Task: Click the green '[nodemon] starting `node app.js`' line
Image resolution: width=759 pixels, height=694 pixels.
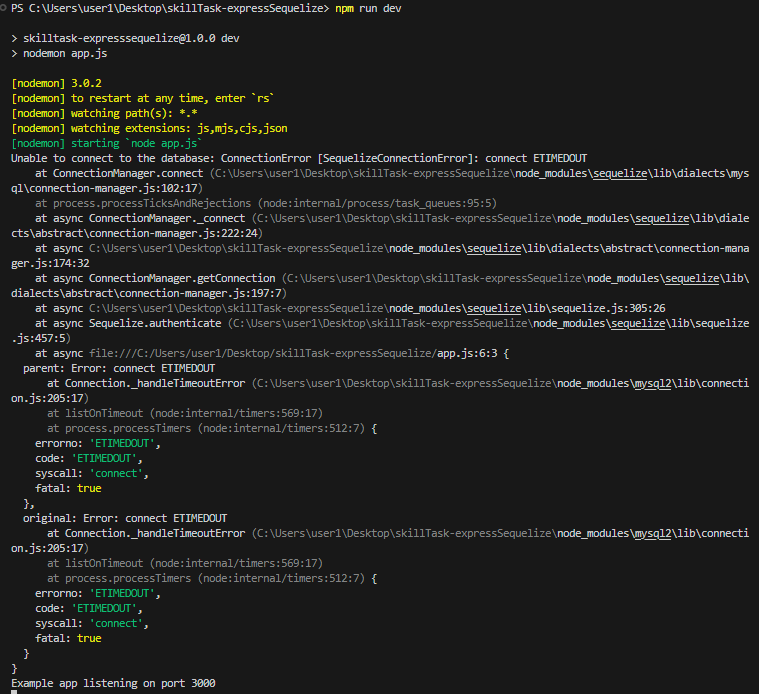Action: [x=107, y=143]
